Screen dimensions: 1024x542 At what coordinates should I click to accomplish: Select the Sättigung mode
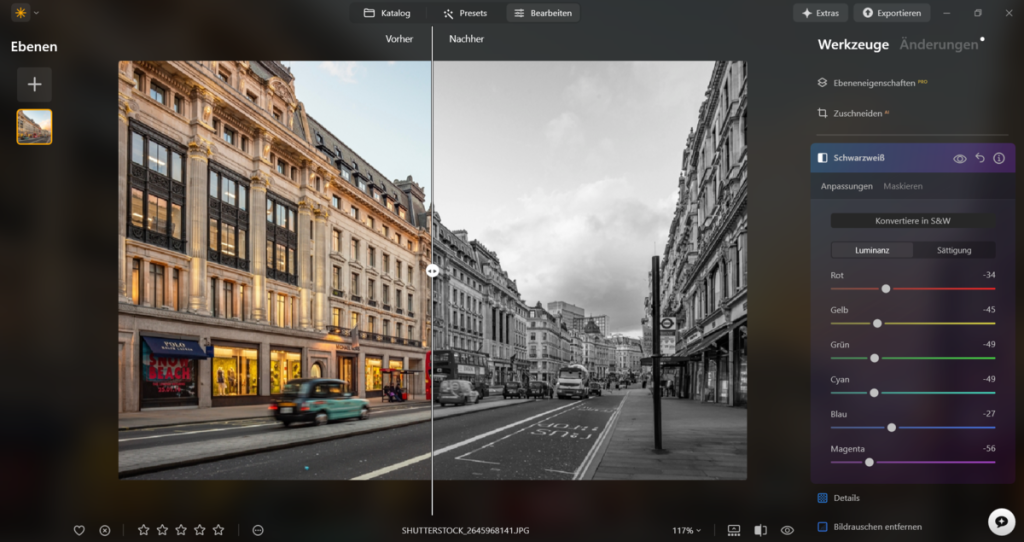pyautogui.click(x=953, y=250)
